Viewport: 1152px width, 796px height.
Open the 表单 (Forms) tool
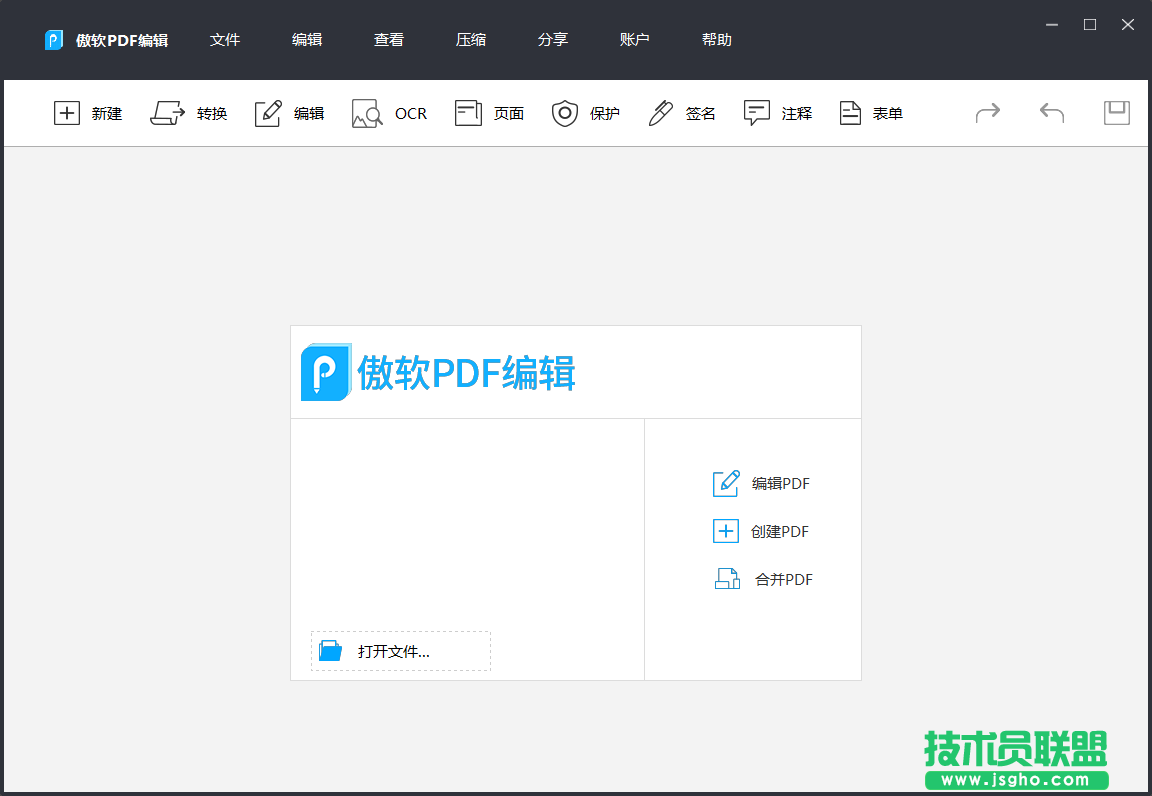(870, 113)
